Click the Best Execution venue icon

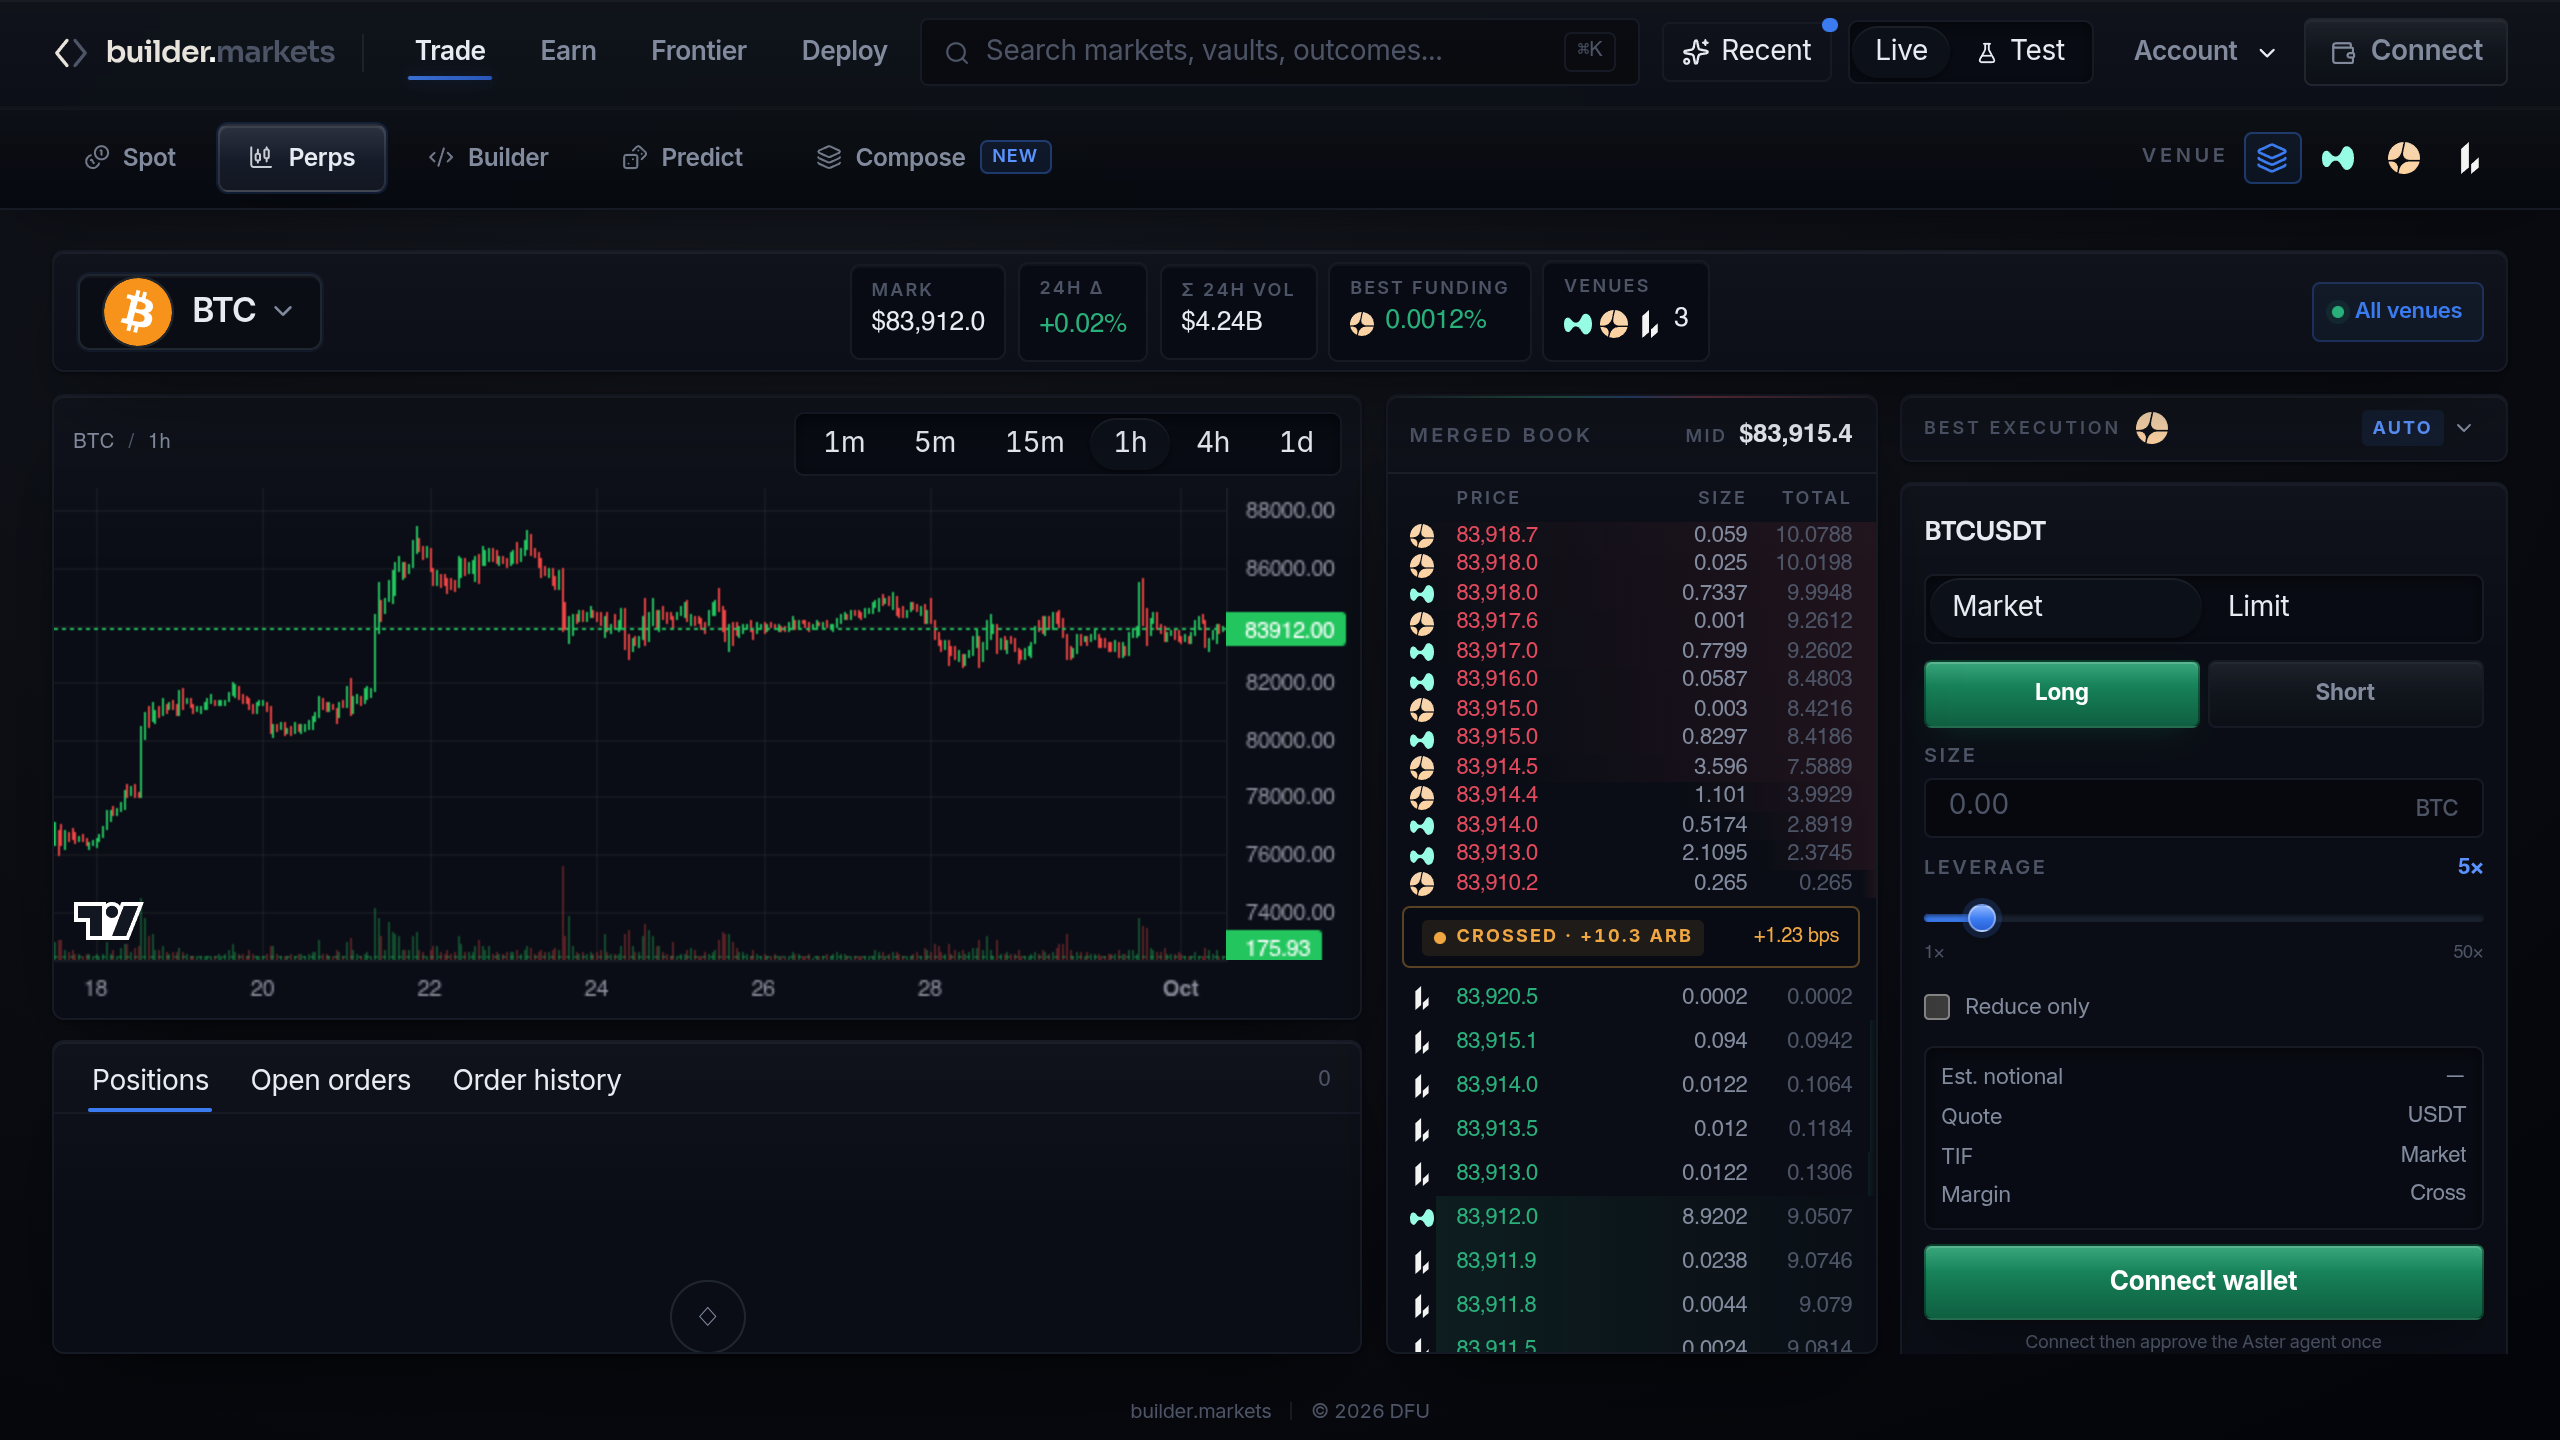(x=2152, y=428)
